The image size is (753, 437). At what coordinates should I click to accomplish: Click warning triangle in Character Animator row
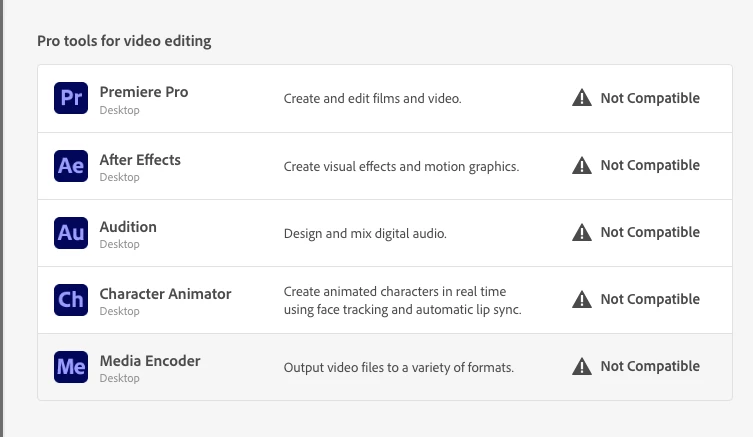click(x=582, y=299)
